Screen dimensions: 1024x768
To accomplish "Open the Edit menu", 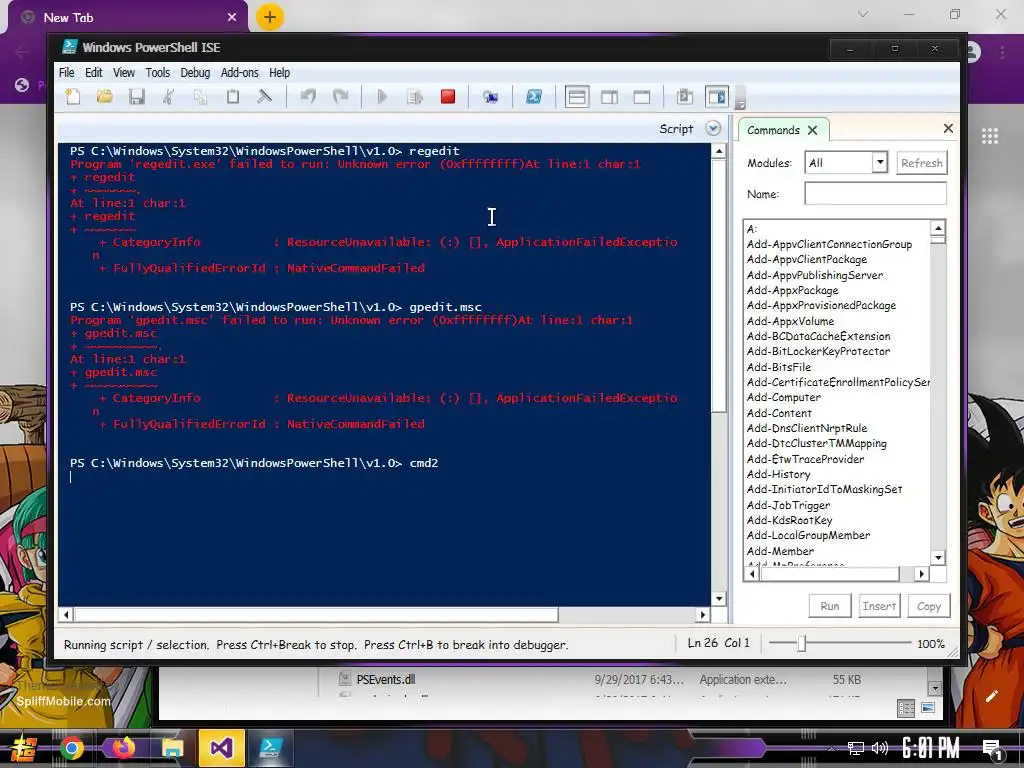I will point(93,72).
